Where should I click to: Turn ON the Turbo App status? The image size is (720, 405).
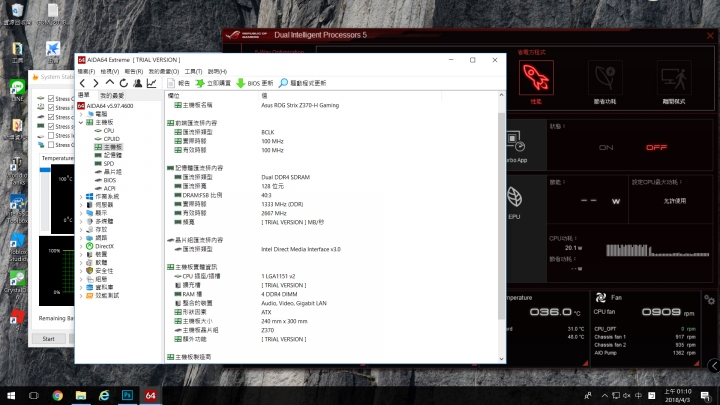[606, 147]
